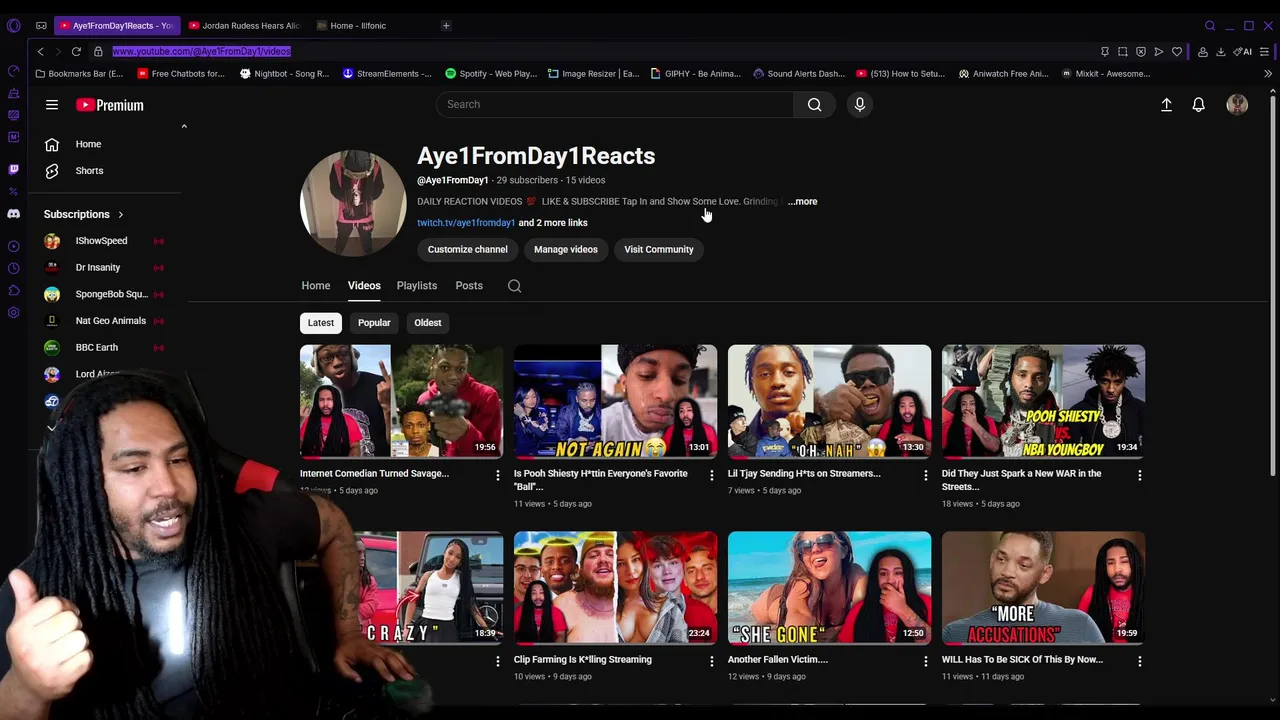Reload the page with the browser refresh icon
Viewport: 1280px width, 720px height.
[76, 51]
